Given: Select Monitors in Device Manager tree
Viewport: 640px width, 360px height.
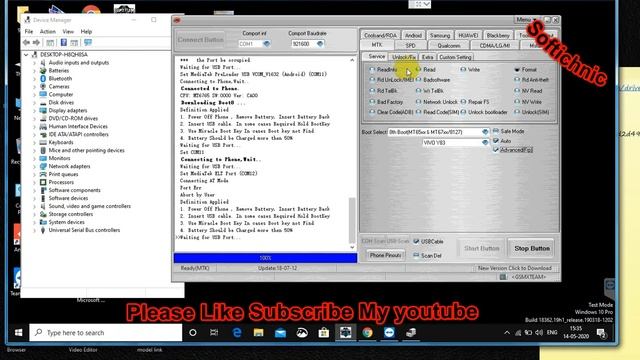Looking at the screenshot, I should tap(59, 158).
